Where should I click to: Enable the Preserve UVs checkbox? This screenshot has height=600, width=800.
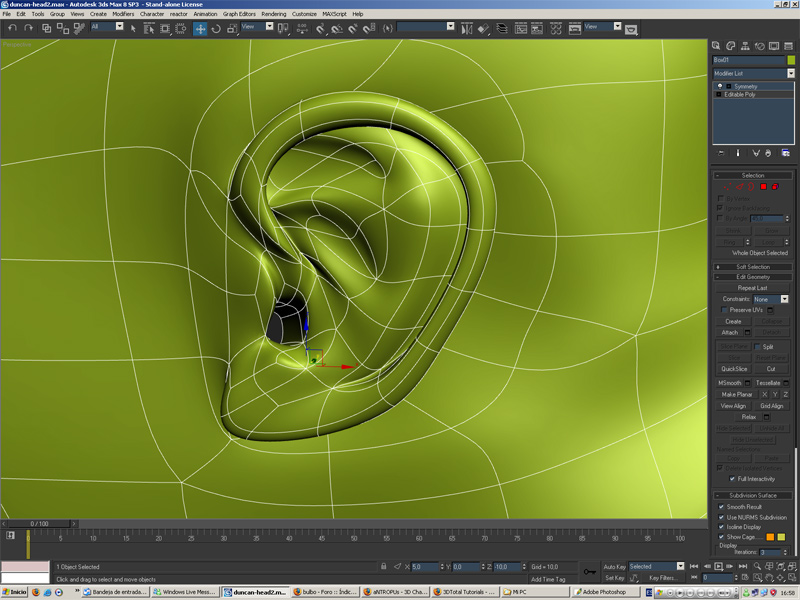(x=723, y=310)
